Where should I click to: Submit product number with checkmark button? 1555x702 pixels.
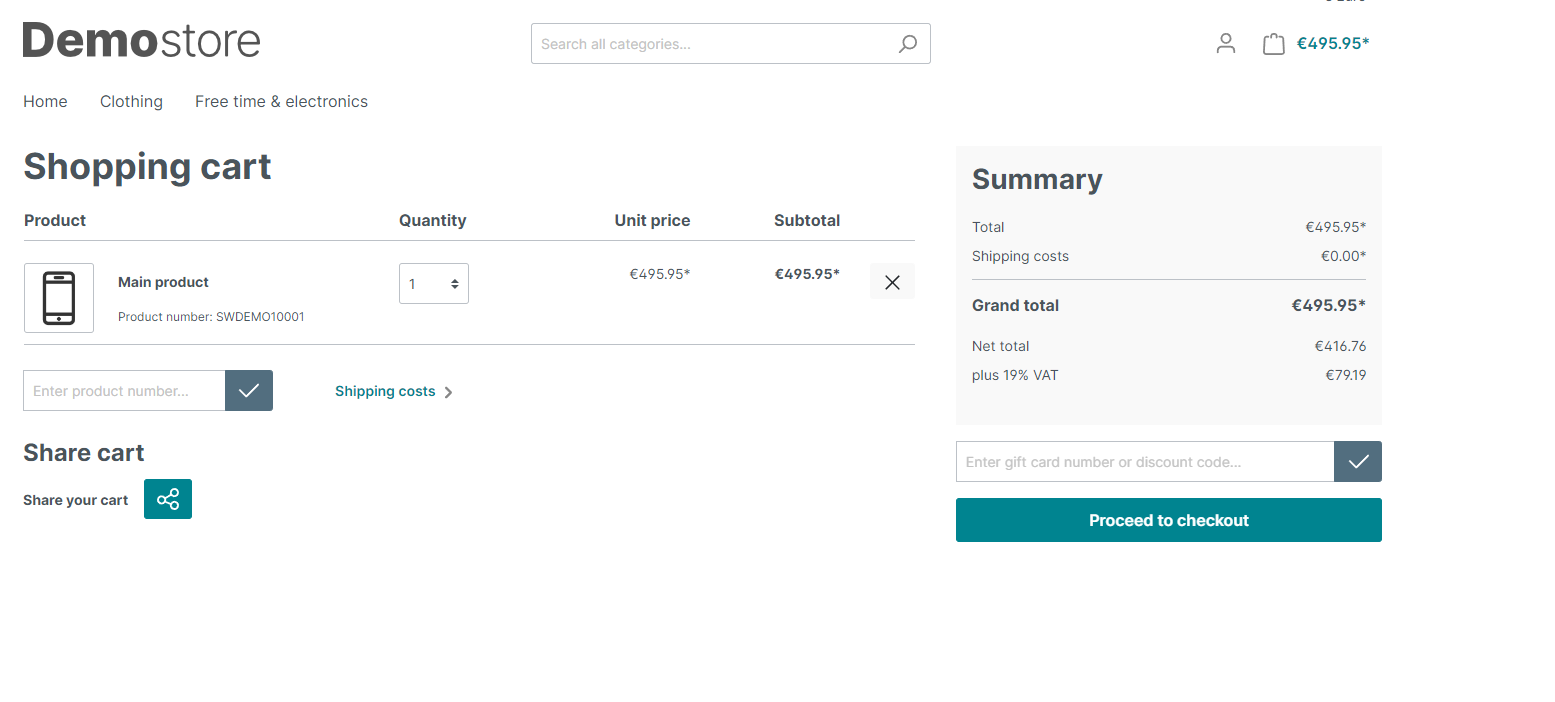(x=249, y=391)
